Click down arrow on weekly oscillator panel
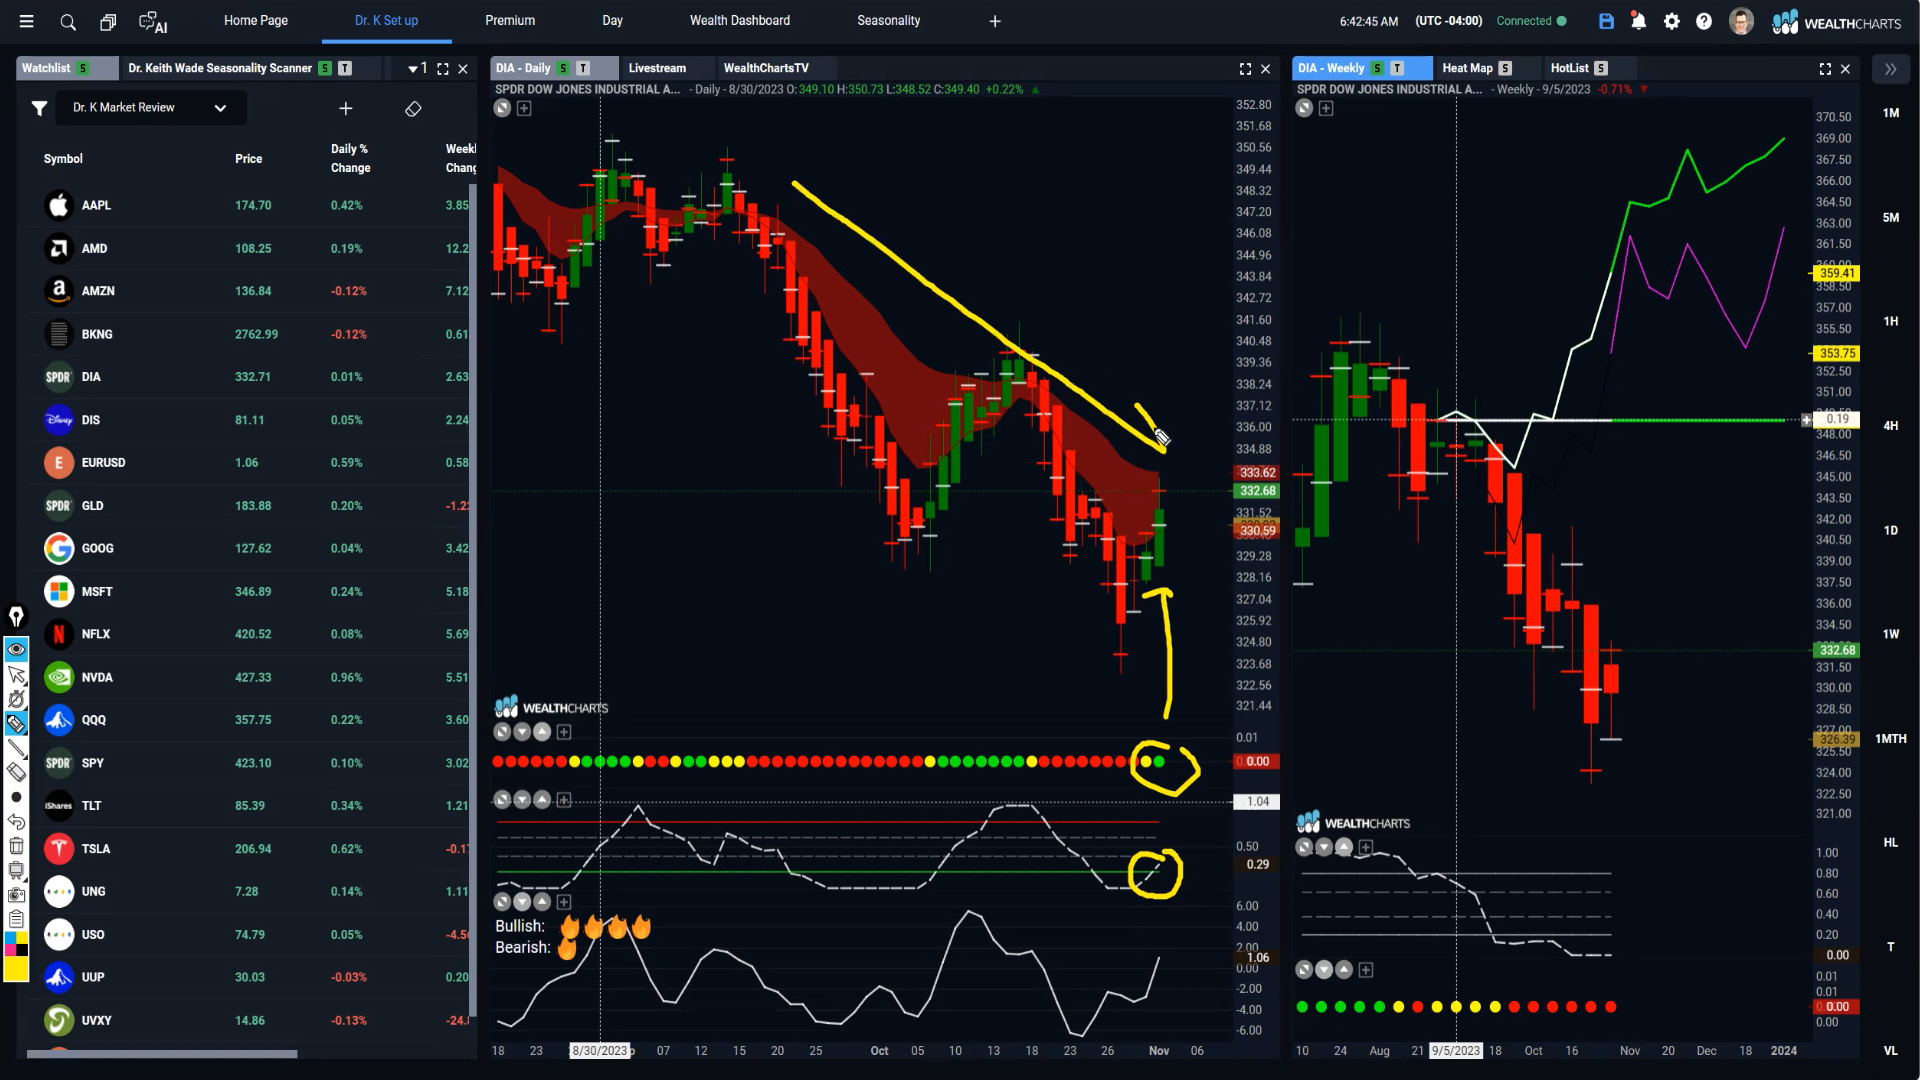This screenshot has width=1920, height=1080. [x=1324, y=847]
